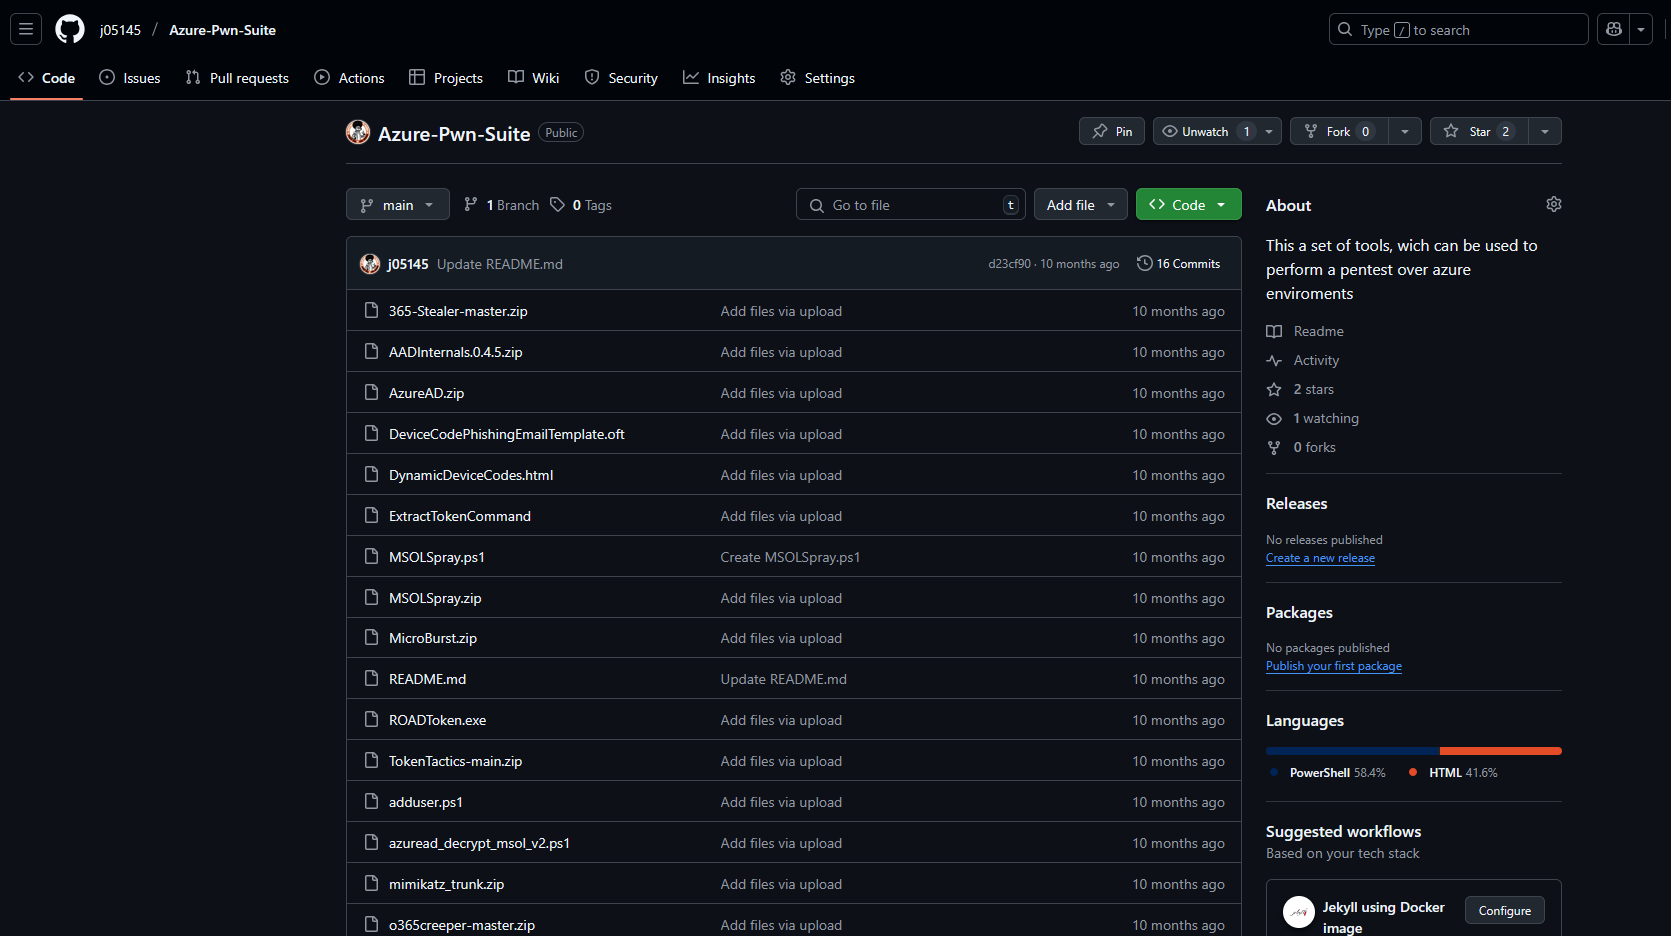
Task: Open the Pull requests tab
Action: coord(237,77)
